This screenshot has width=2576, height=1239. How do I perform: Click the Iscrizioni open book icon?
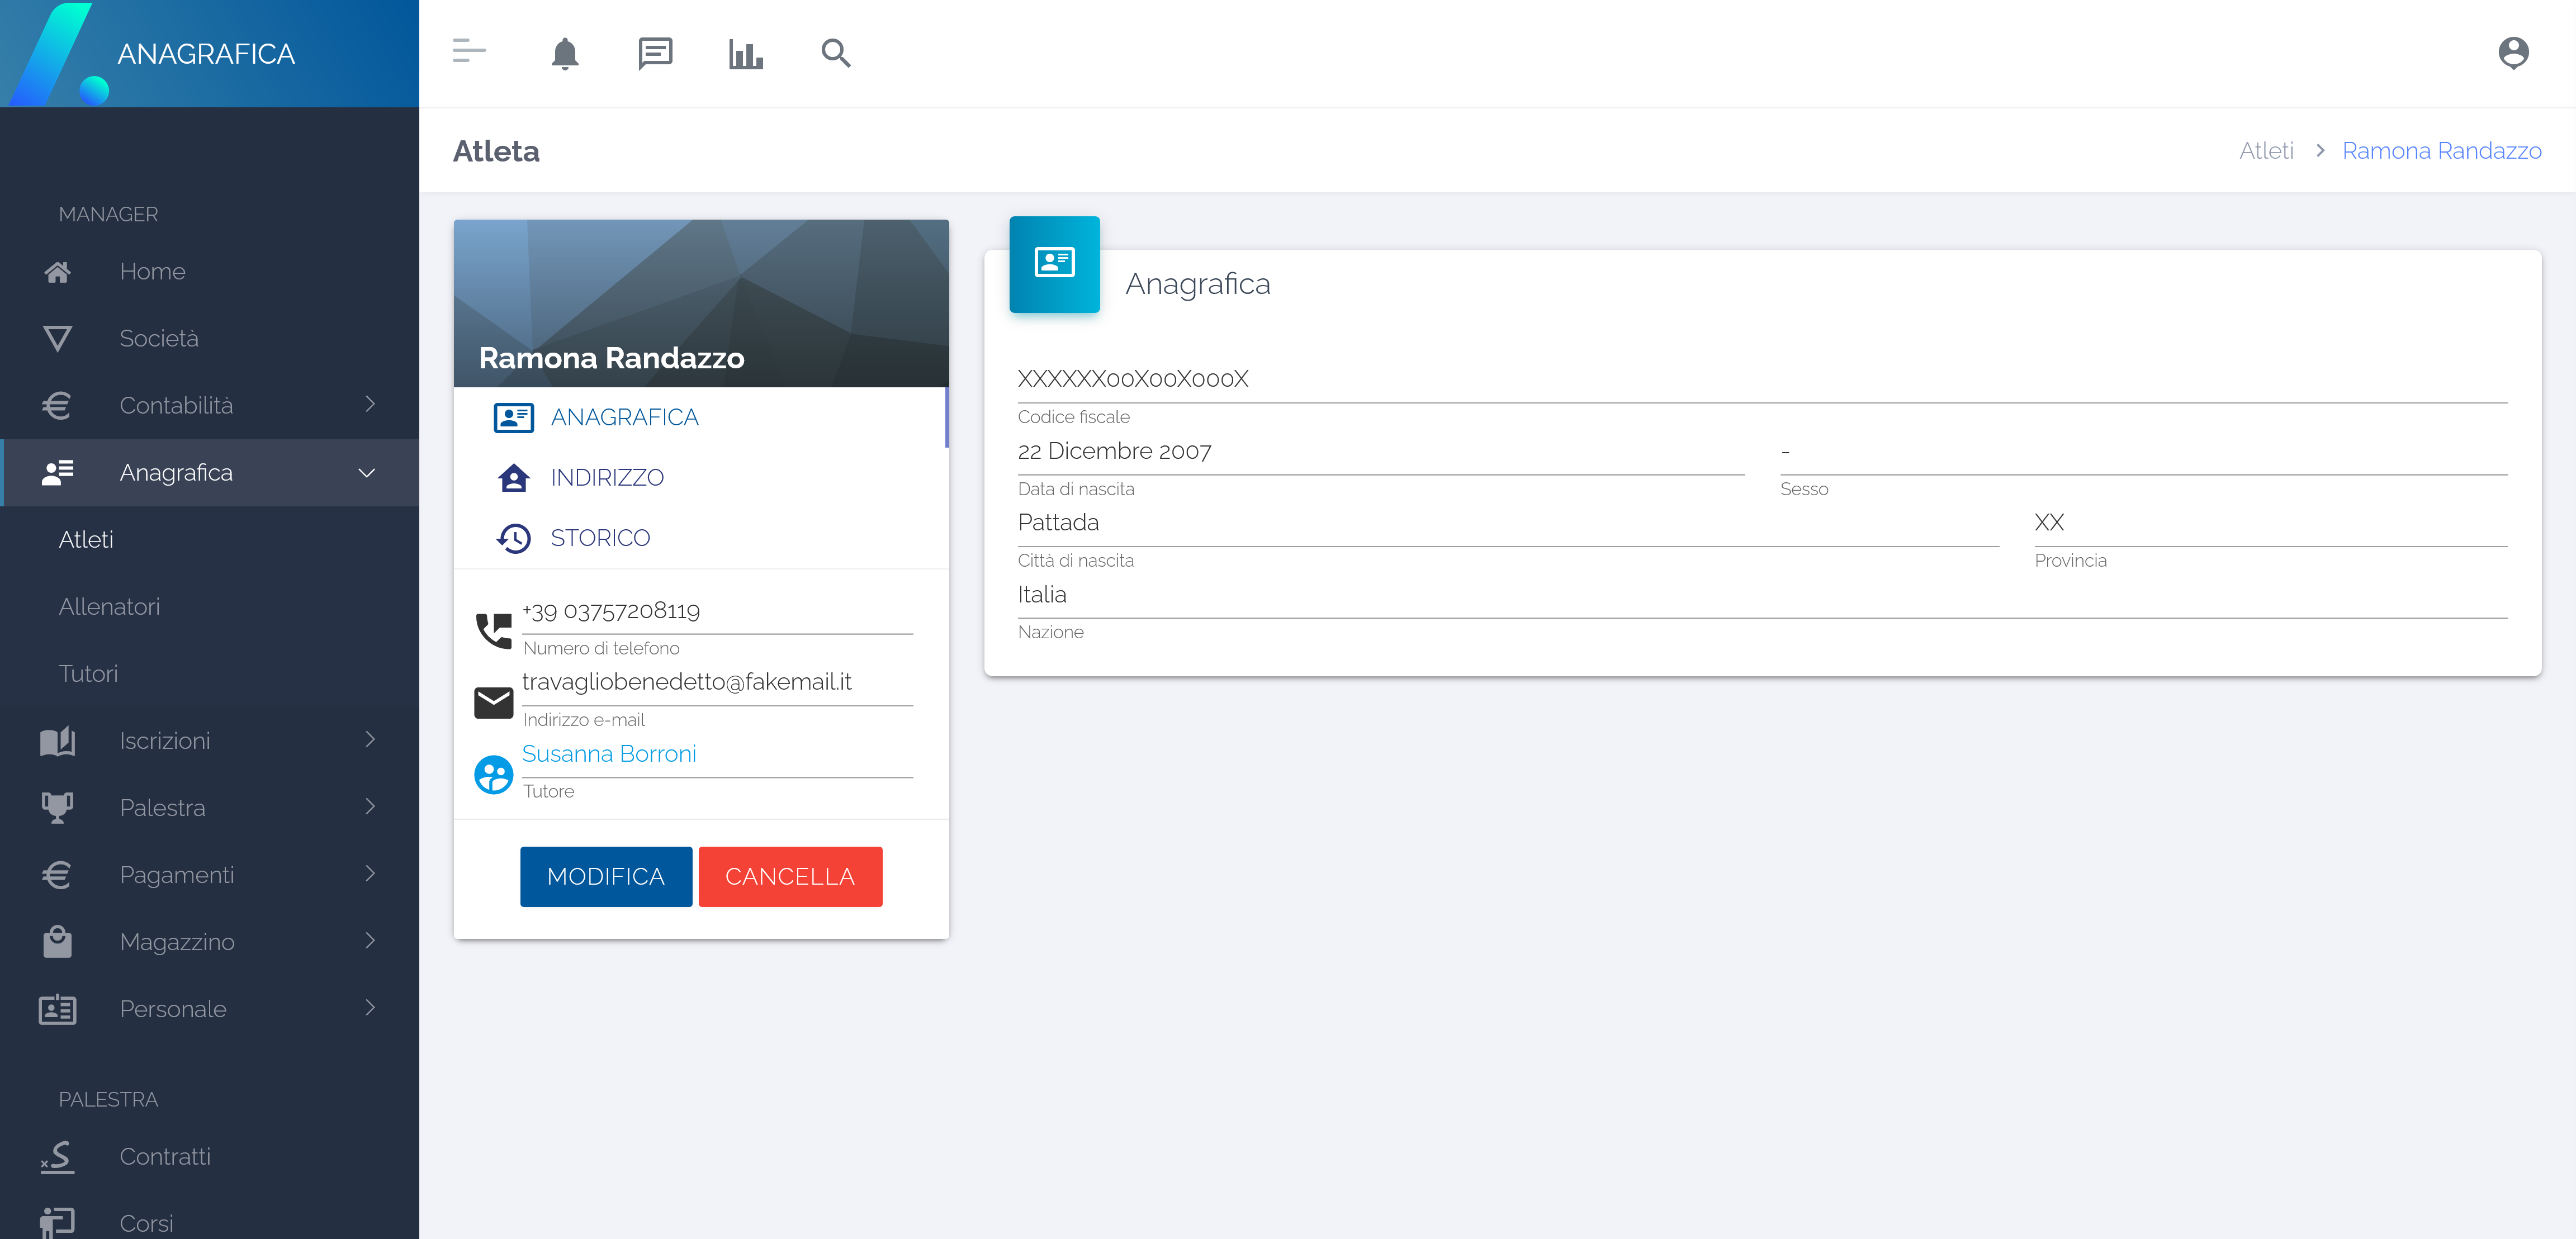[x=58, y=741]
